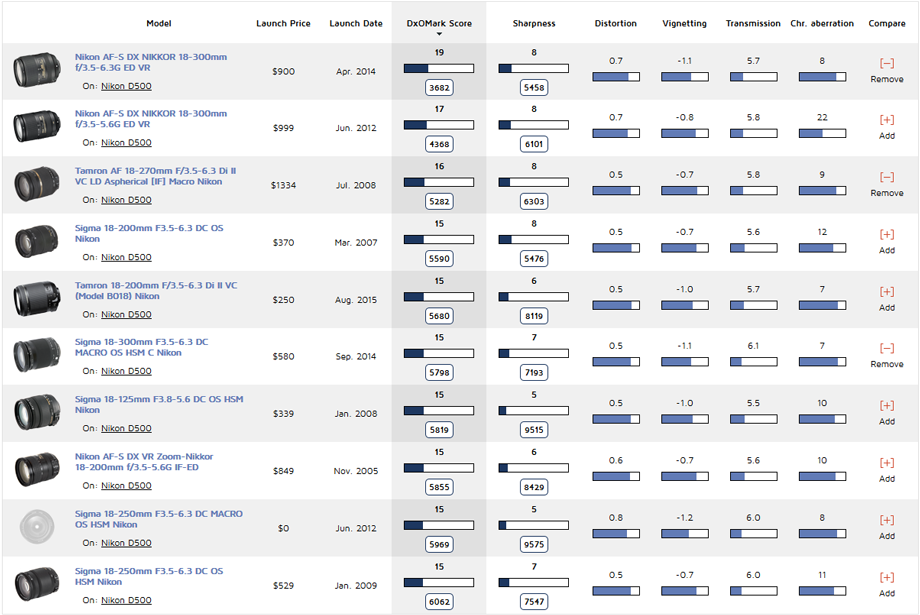Click the greyed placeholder image for Sigma 18-250mm MACRO
The height and width of the screenshot is (615, 920).
click(37, 526)
